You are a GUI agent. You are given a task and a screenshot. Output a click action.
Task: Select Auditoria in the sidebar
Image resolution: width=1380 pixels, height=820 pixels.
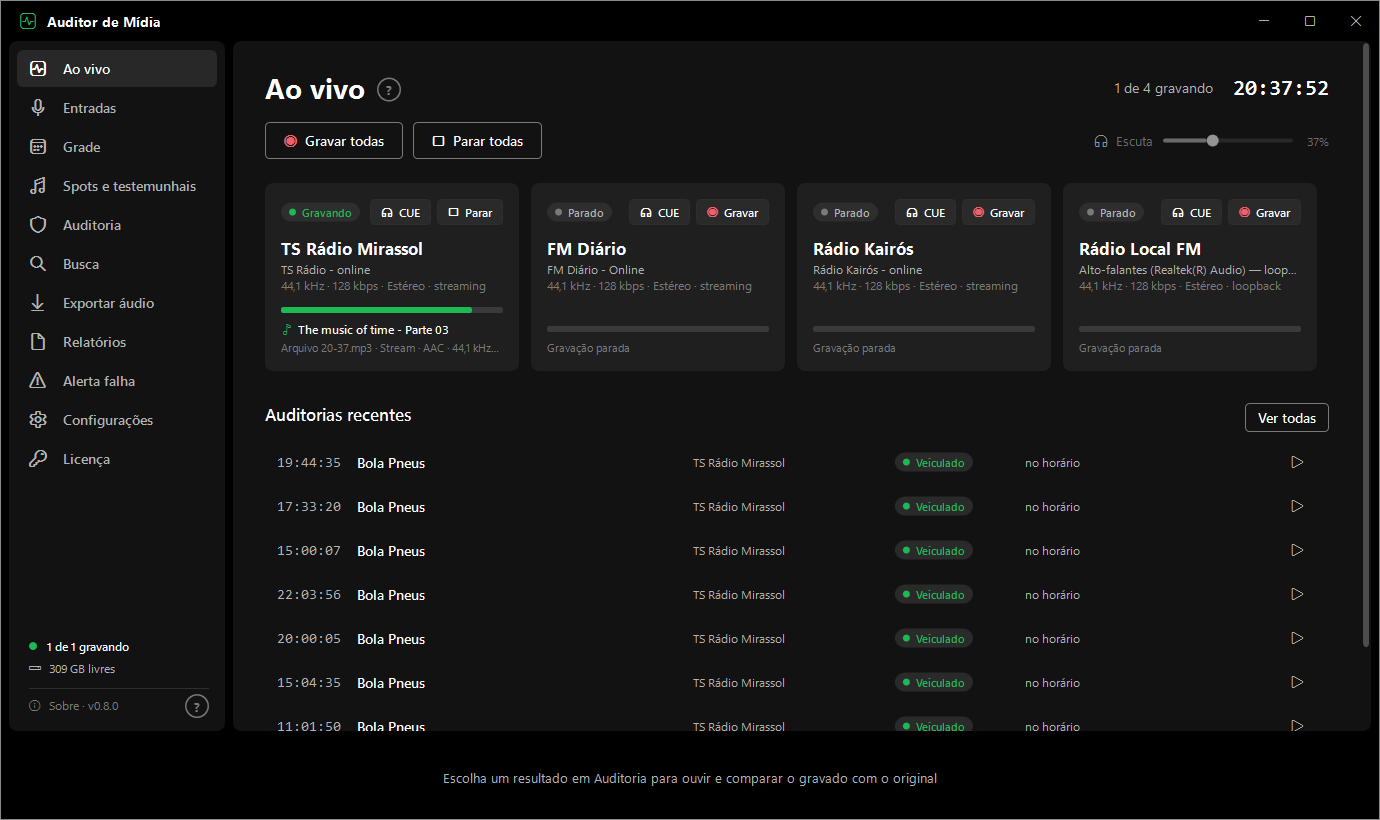click(x=117, y=225)
